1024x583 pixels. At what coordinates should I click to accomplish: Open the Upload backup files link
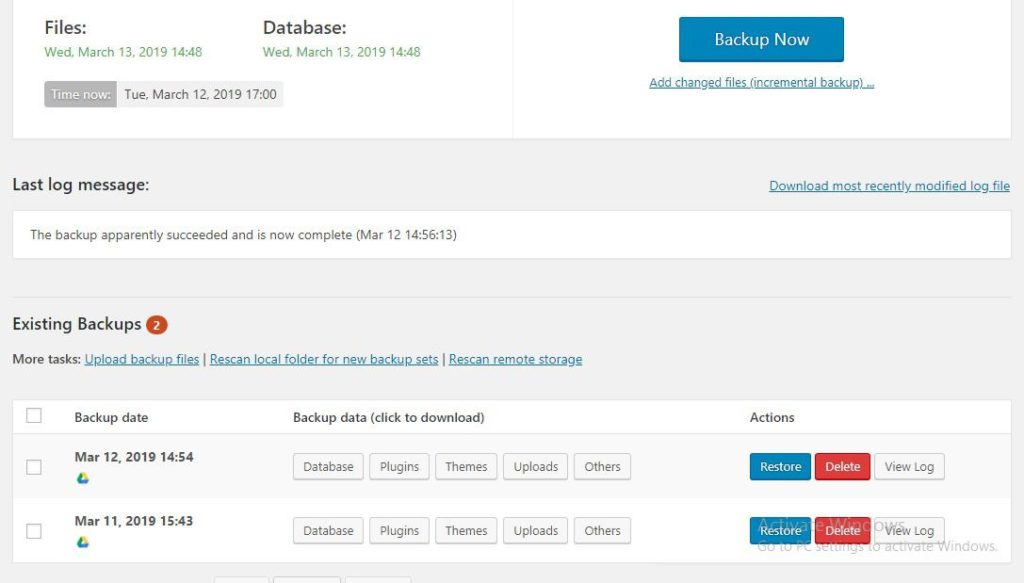click(142, 359)
